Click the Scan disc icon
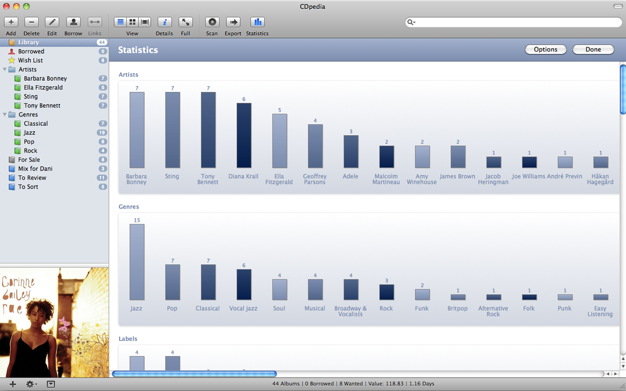The image size is (626, 391). (x=212, y=22)
